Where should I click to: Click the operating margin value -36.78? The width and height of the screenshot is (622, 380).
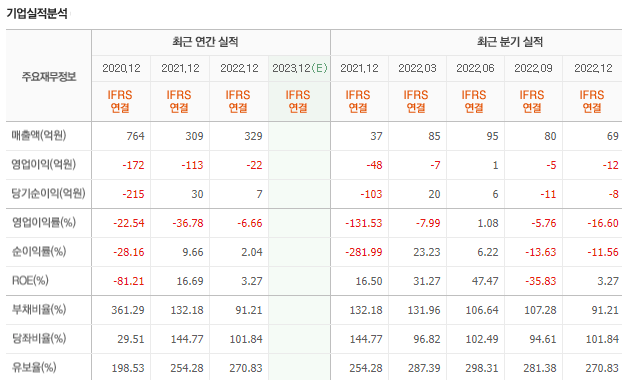188,223
